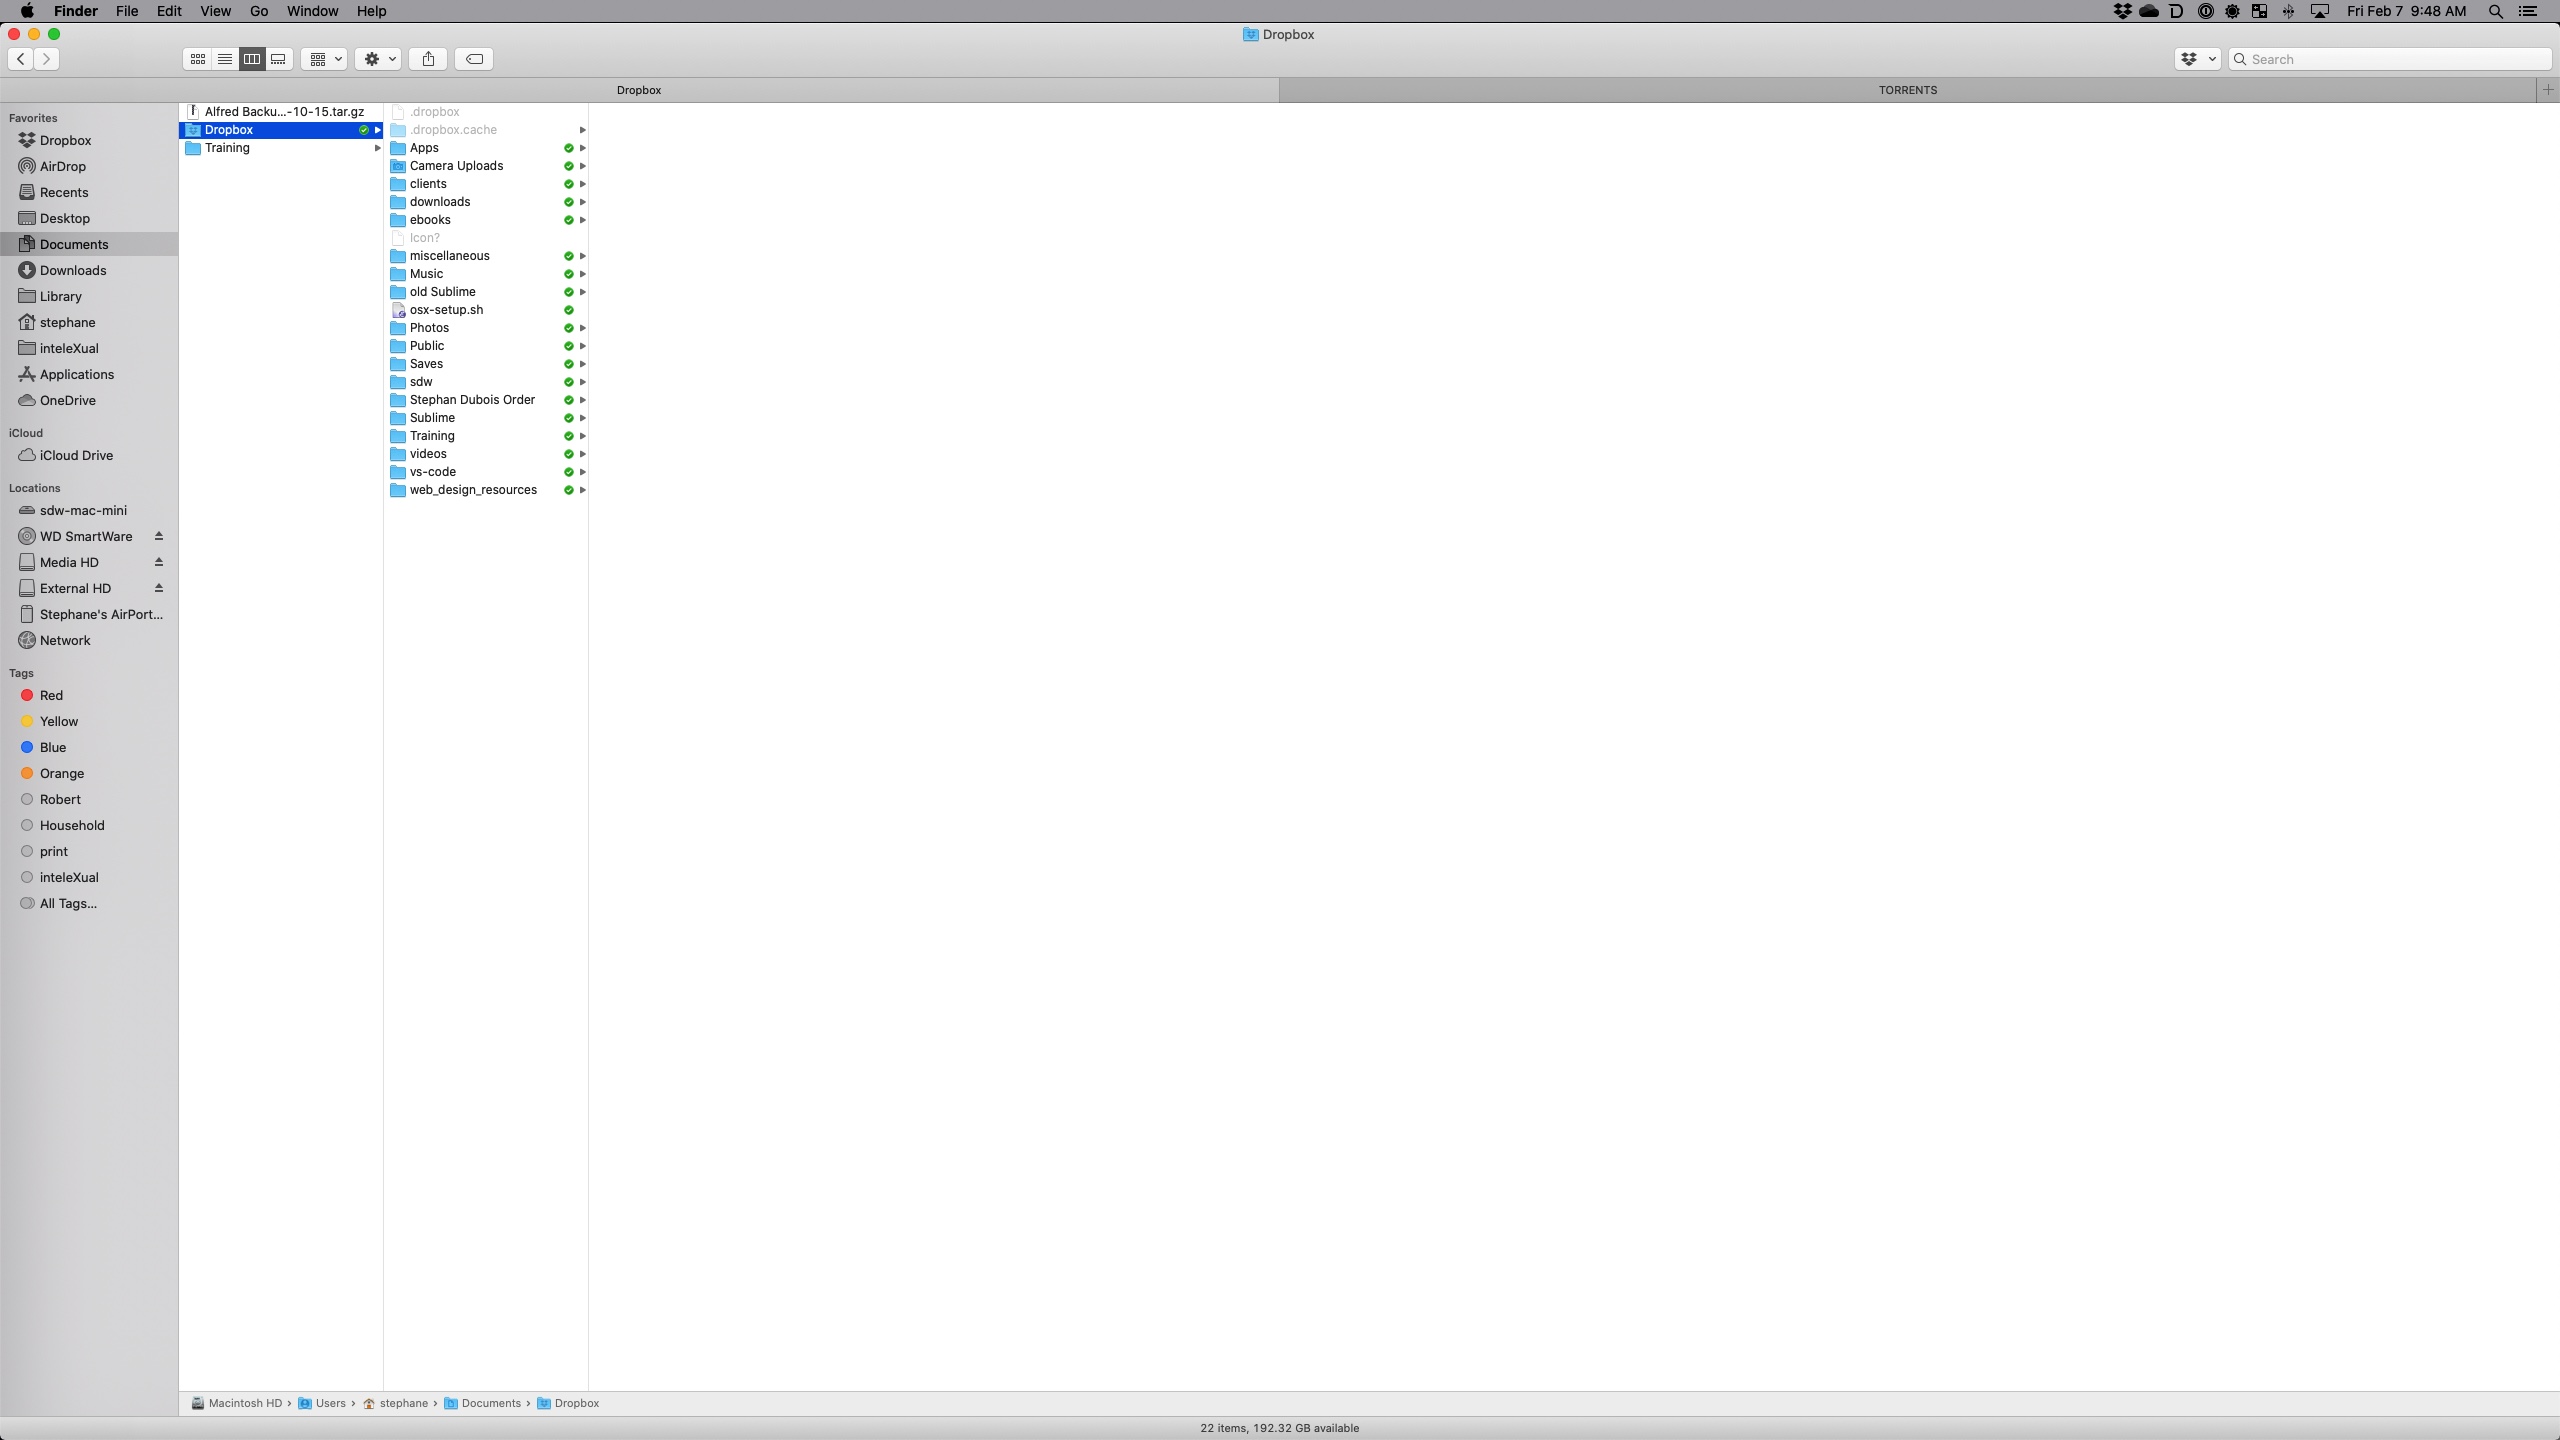Open the Group By dropdown
Image resolution: width=2560 pixels, height=1440 pixels.
pos(324,59)
